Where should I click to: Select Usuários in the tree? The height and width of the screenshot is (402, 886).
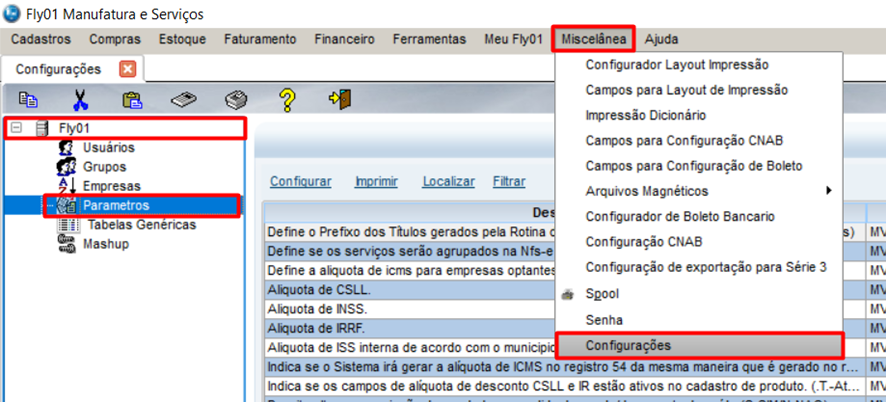[109, 148]
